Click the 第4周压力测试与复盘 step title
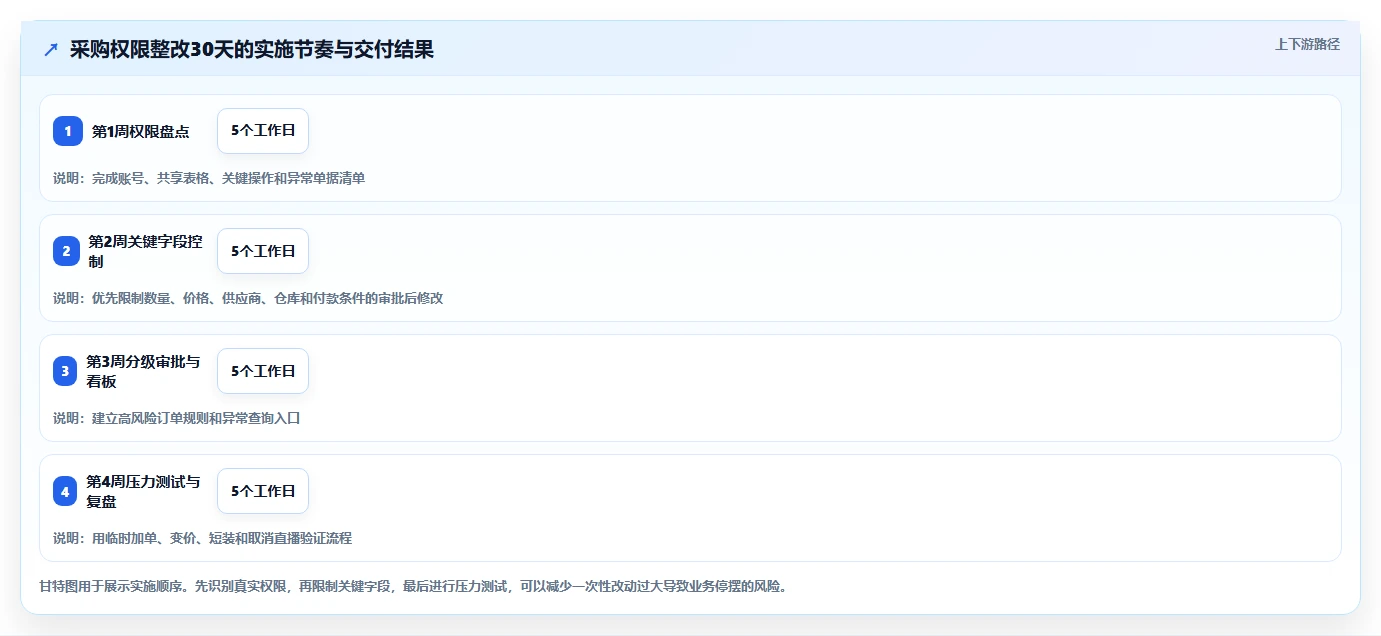This screenshot has width=1381, height=636. pos(144,491)
